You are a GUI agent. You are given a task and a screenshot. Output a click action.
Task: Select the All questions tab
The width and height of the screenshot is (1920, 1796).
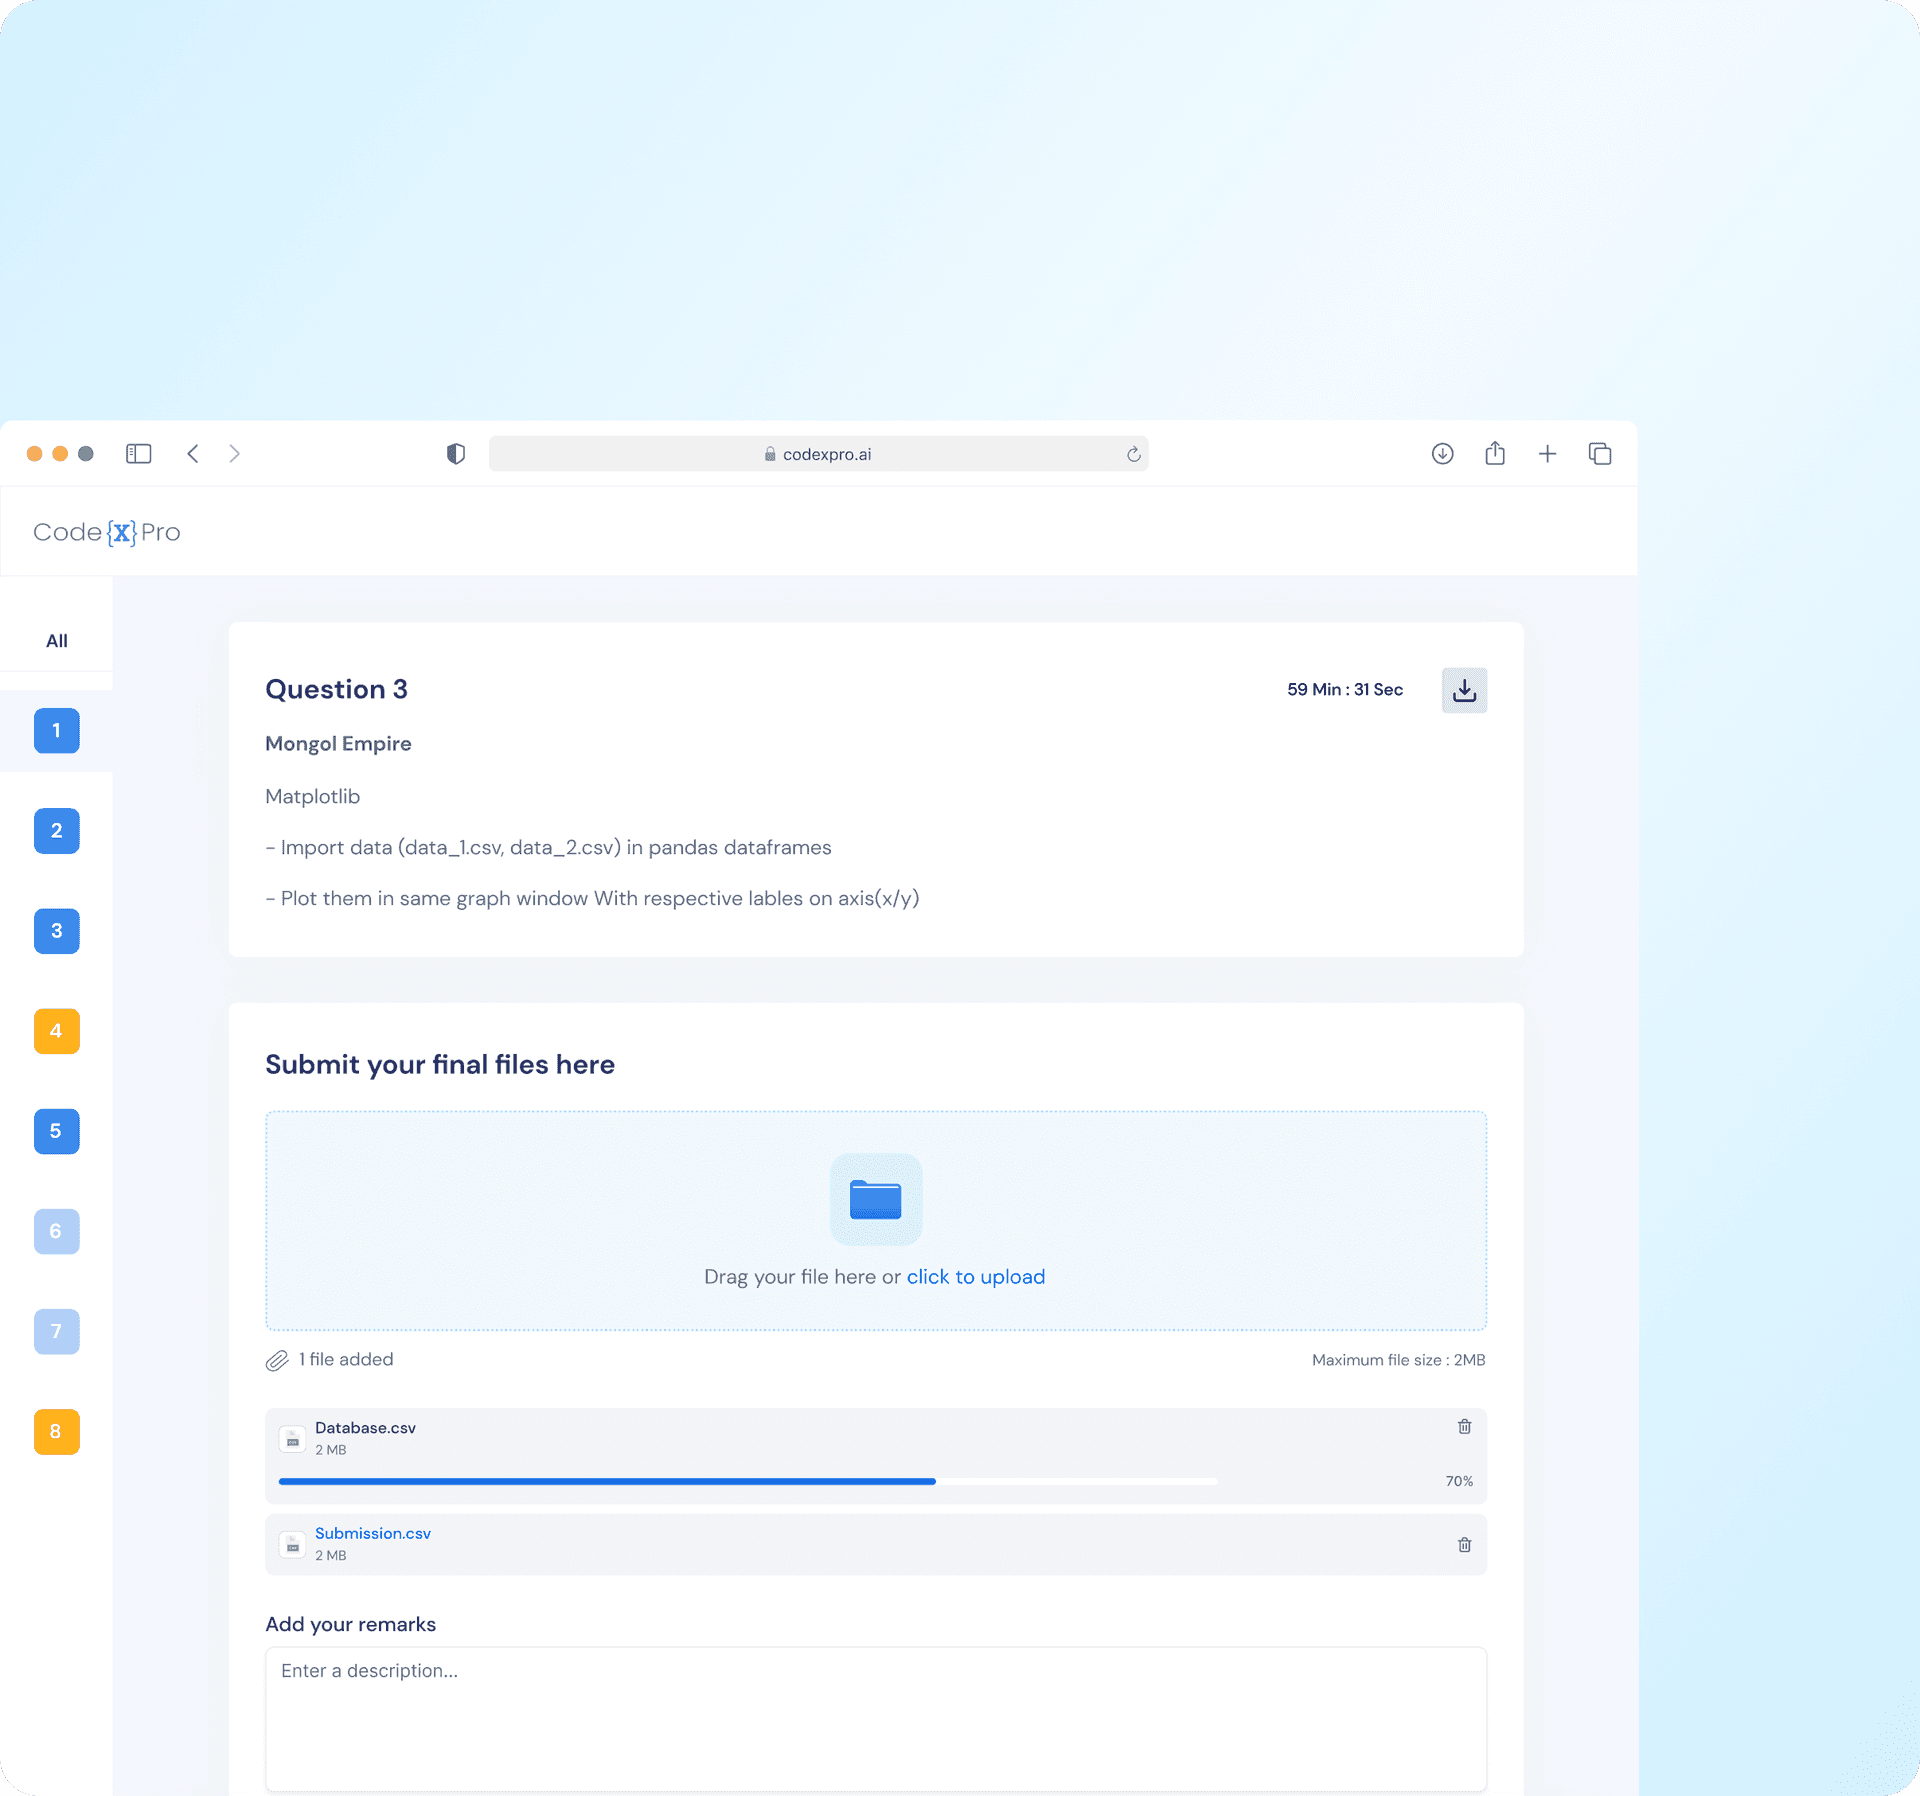[x=57, y=641]
